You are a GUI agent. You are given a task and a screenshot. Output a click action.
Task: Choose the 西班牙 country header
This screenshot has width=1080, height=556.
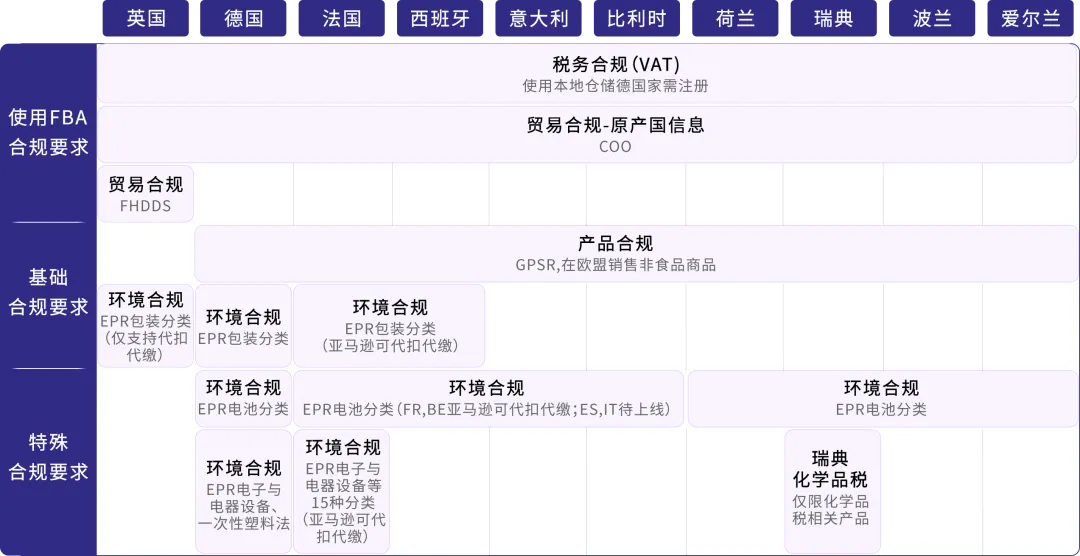point(440,18)
